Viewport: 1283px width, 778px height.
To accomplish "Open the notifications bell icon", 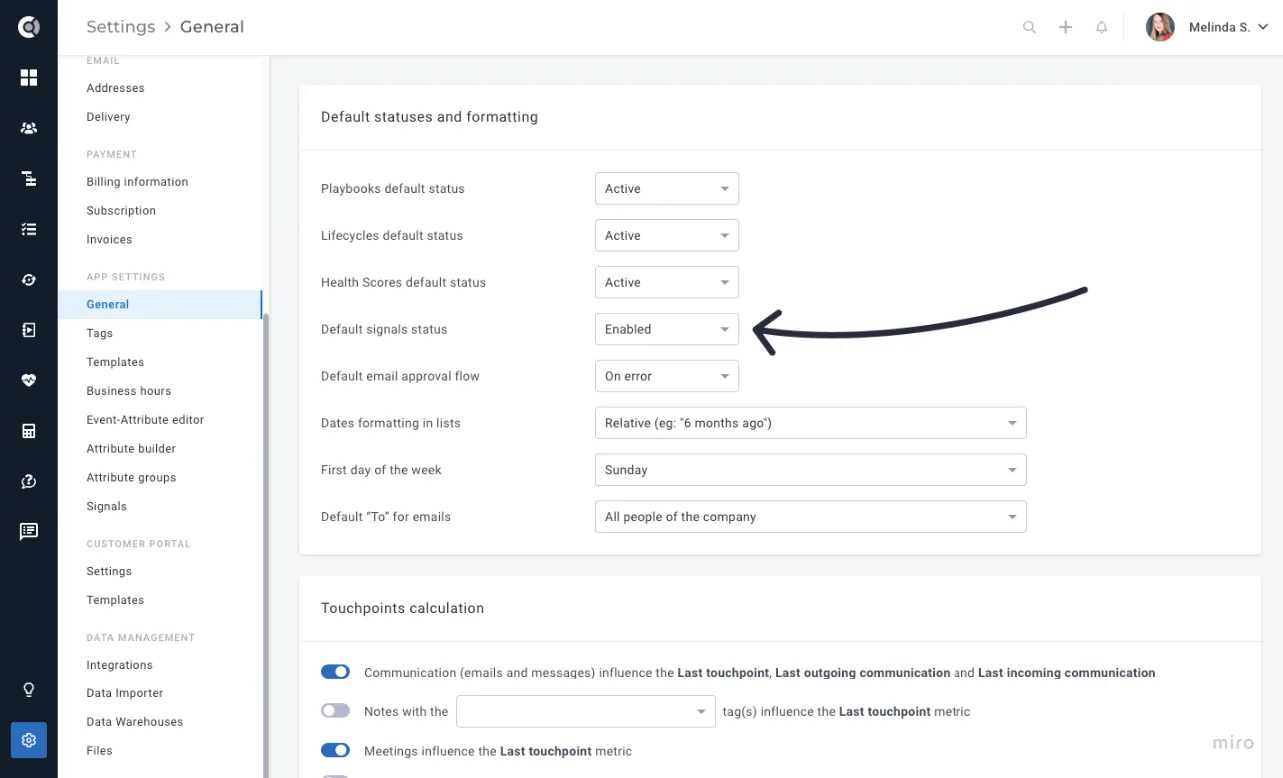I will pyautogui.click(x=1101, y=27).
